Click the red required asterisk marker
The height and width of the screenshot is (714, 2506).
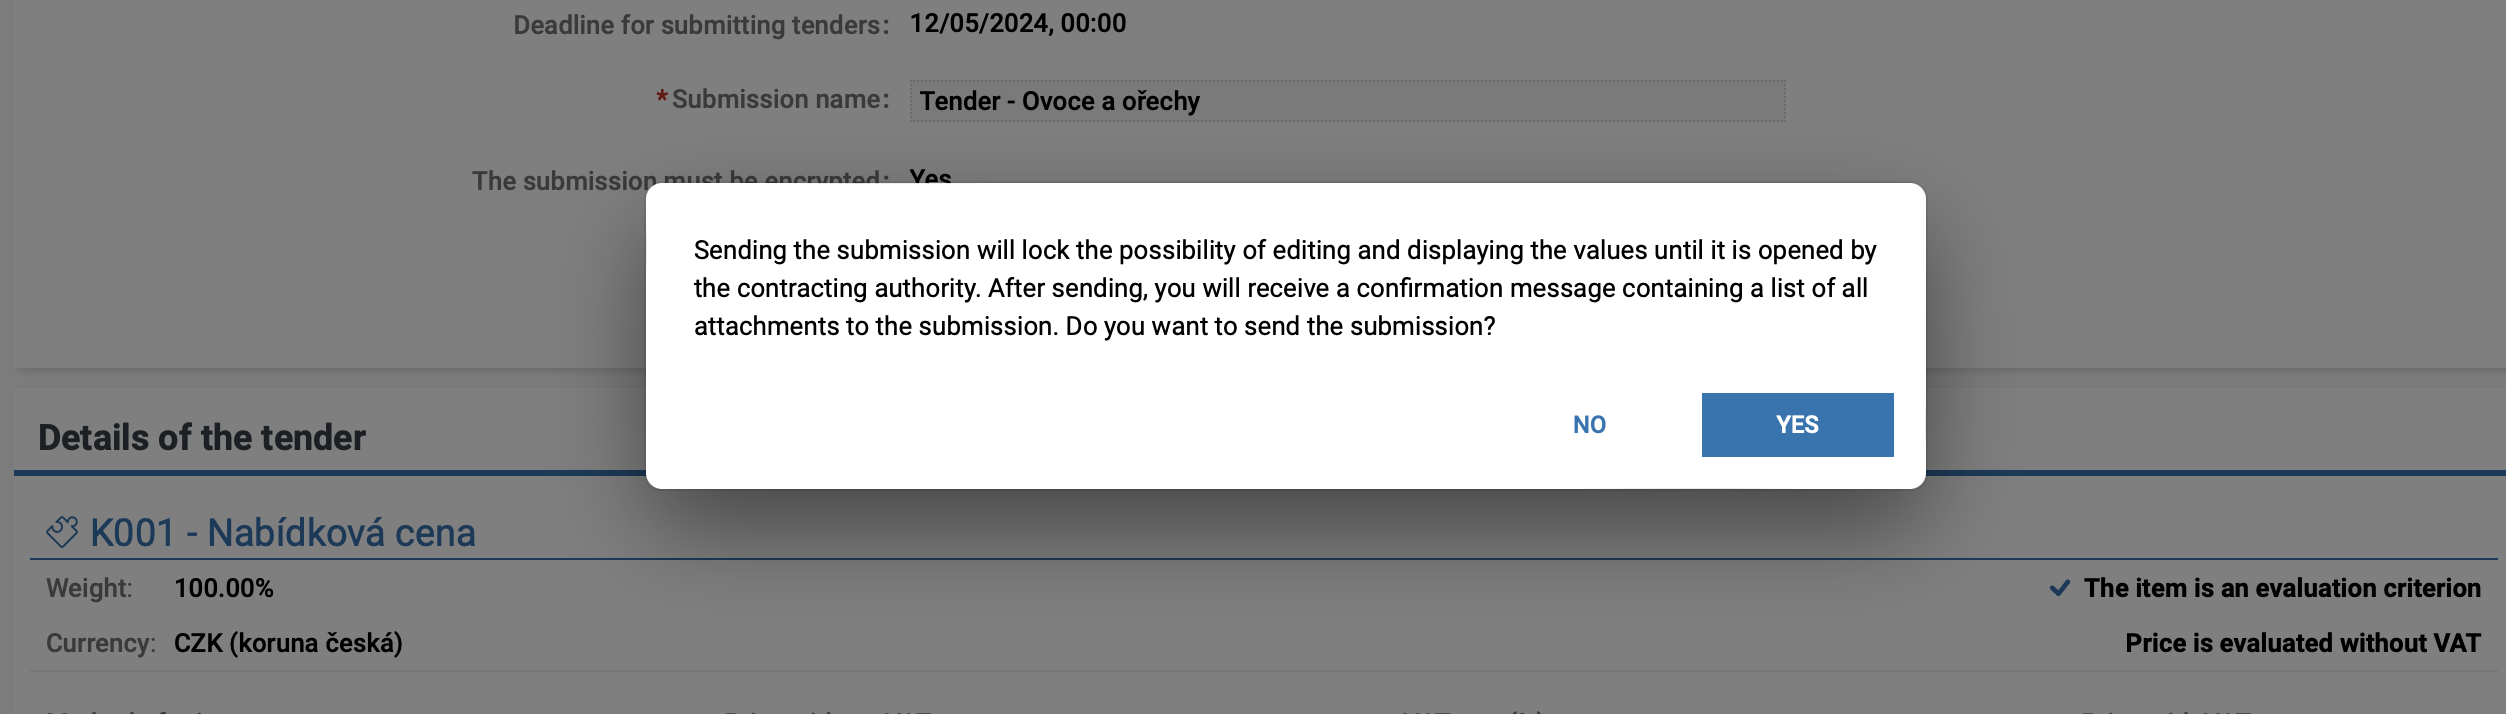(x=661, y=98)
